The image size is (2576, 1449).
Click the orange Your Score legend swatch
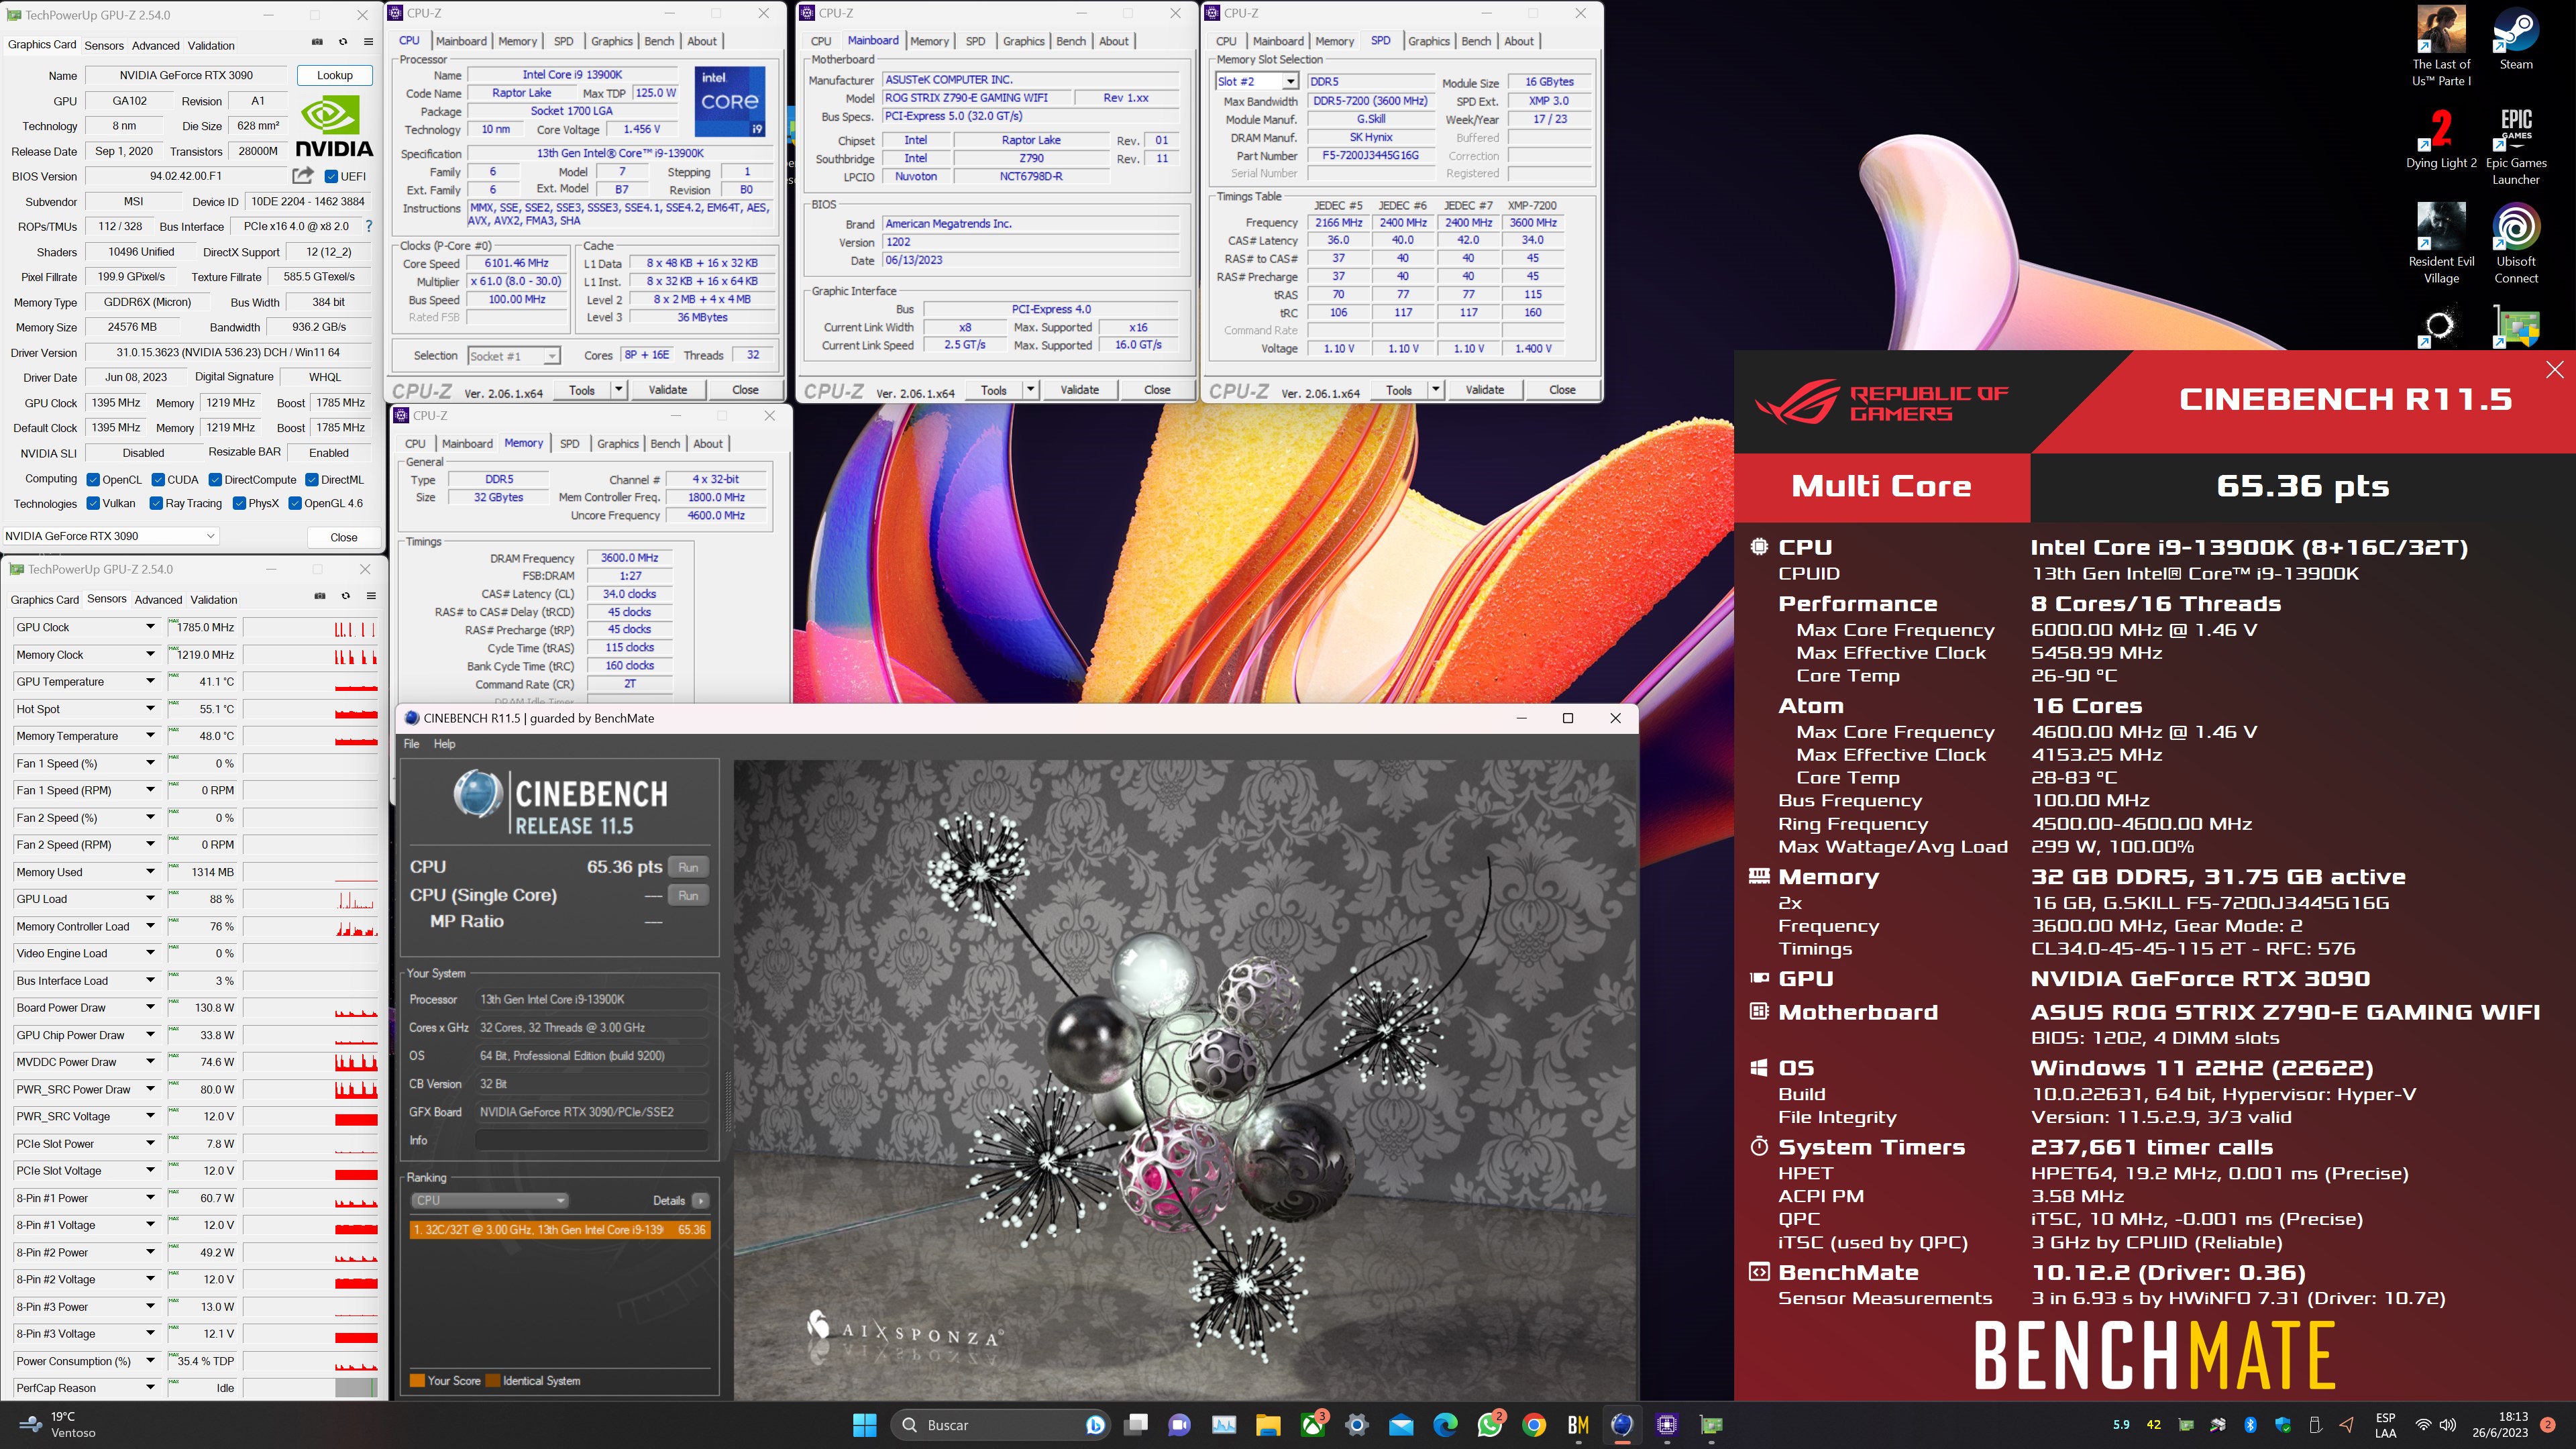pos(417,1381)
